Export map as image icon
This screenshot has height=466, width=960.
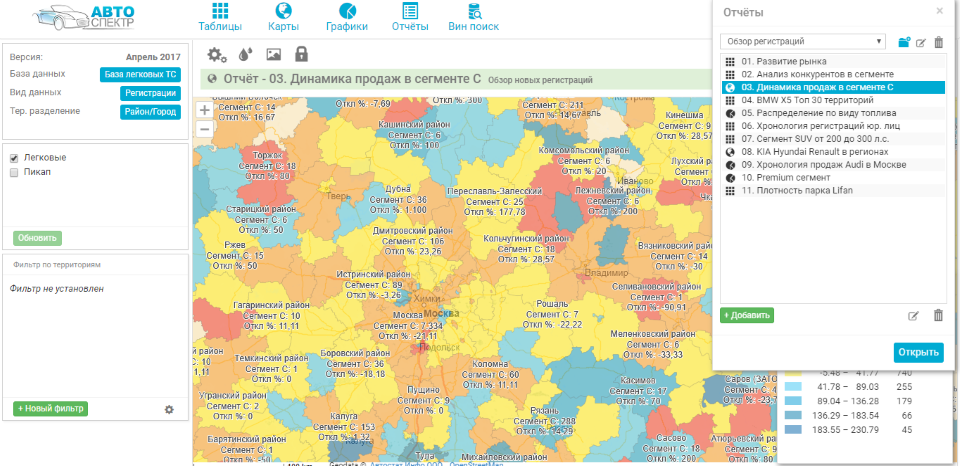coord(273,54)
